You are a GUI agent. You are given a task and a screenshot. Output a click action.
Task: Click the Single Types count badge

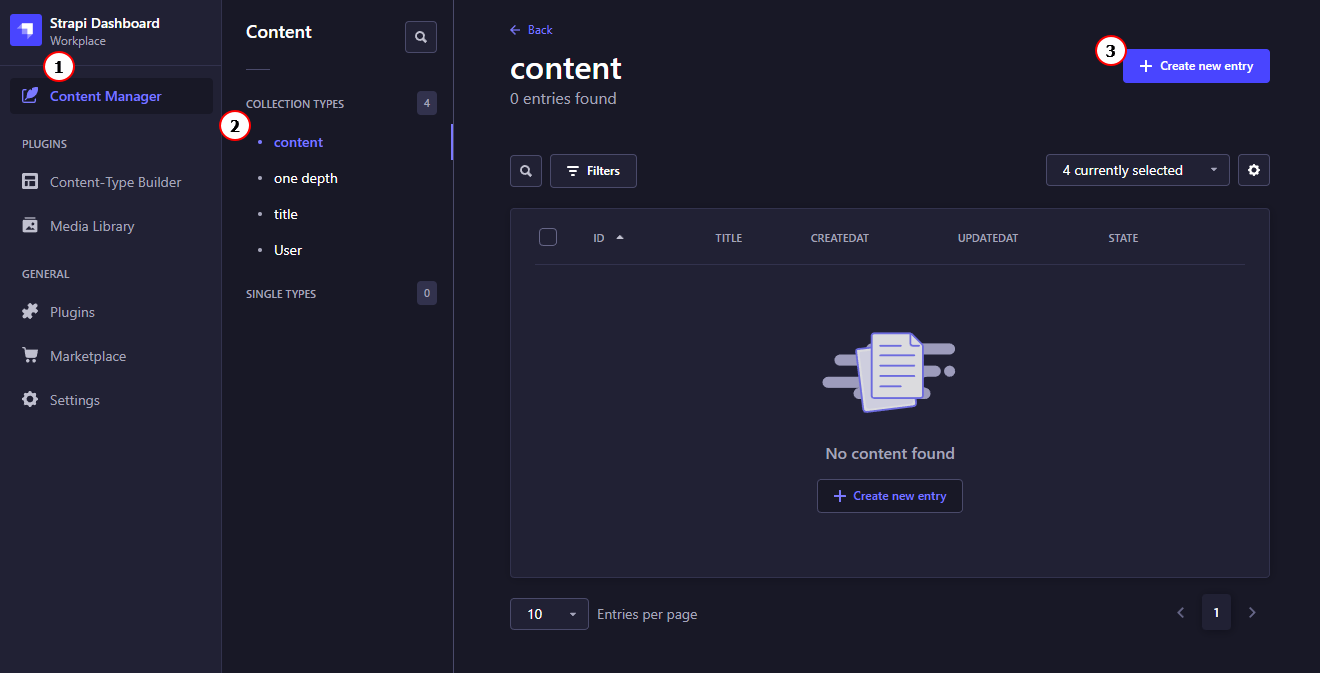coord(427,293)
